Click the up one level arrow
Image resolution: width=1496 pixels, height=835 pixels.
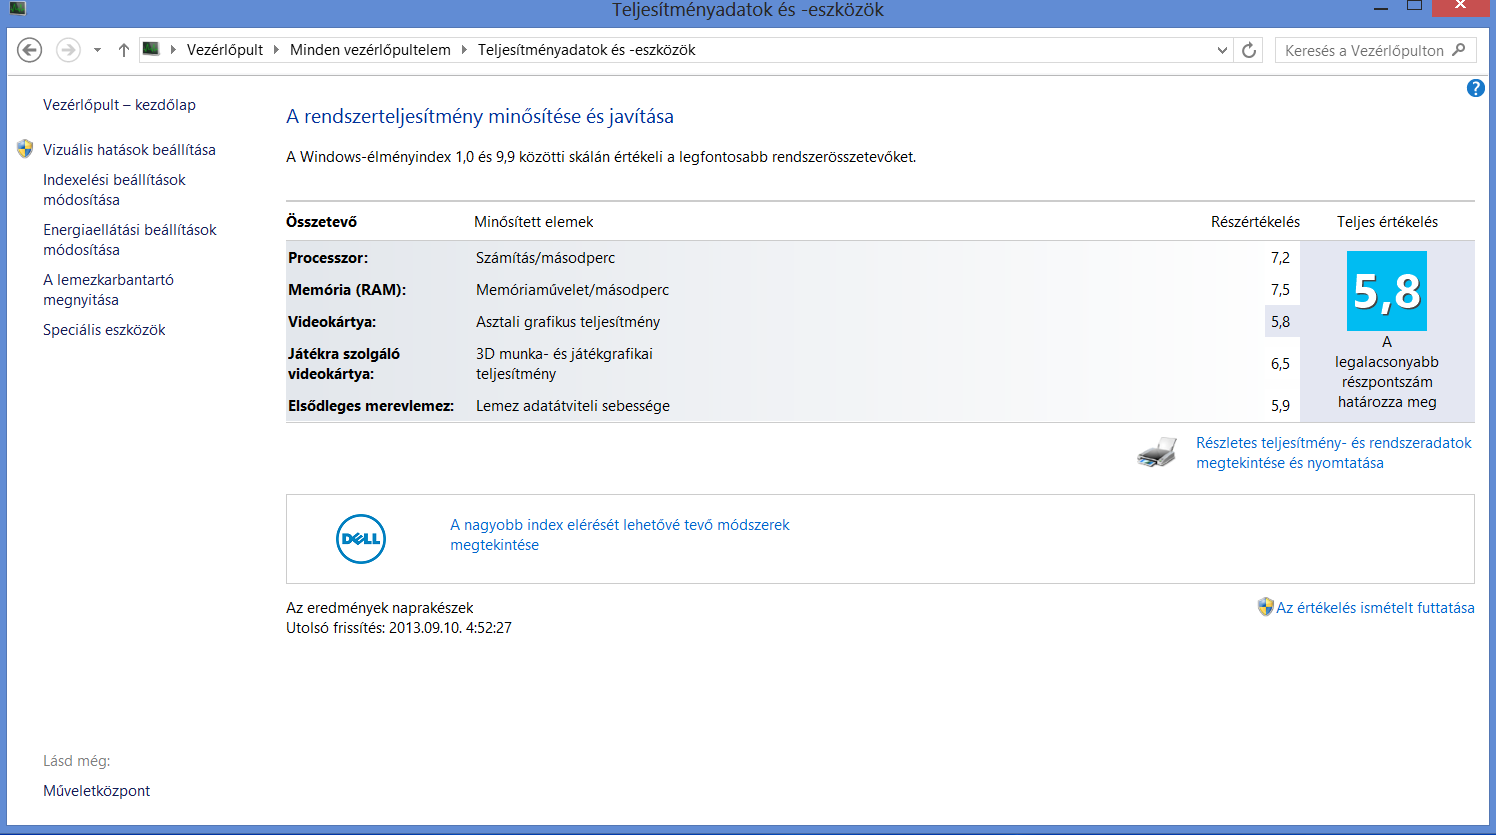(124, 50)
